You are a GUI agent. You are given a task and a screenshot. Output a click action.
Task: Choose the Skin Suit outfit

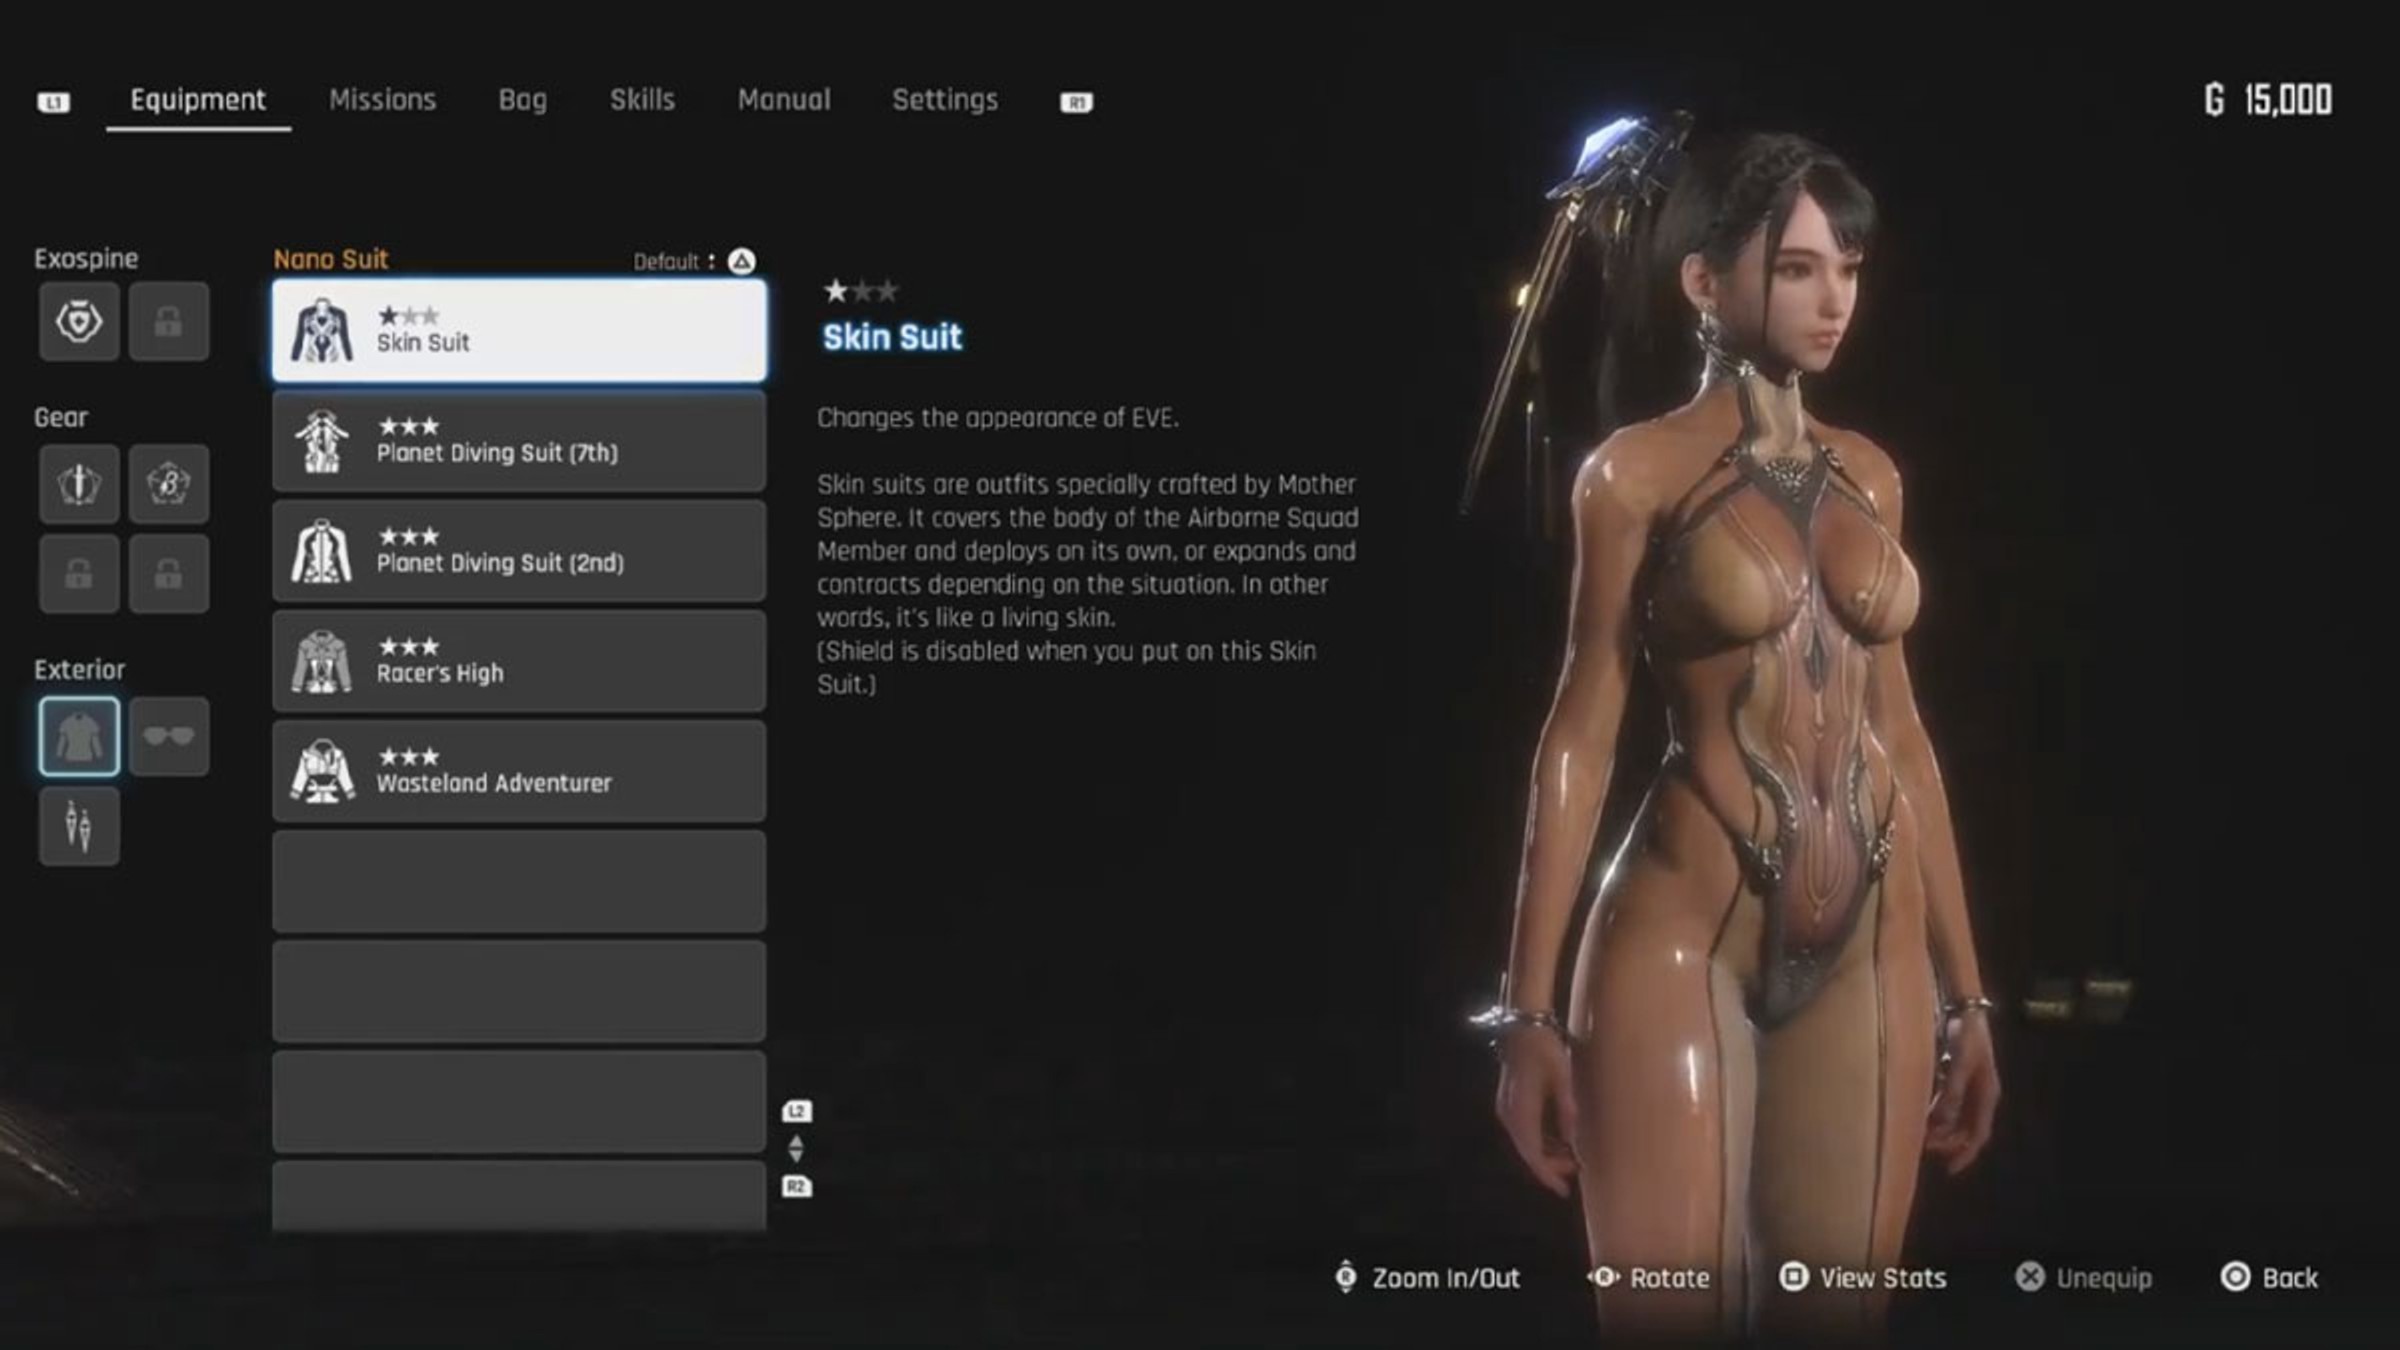[519, 331]
